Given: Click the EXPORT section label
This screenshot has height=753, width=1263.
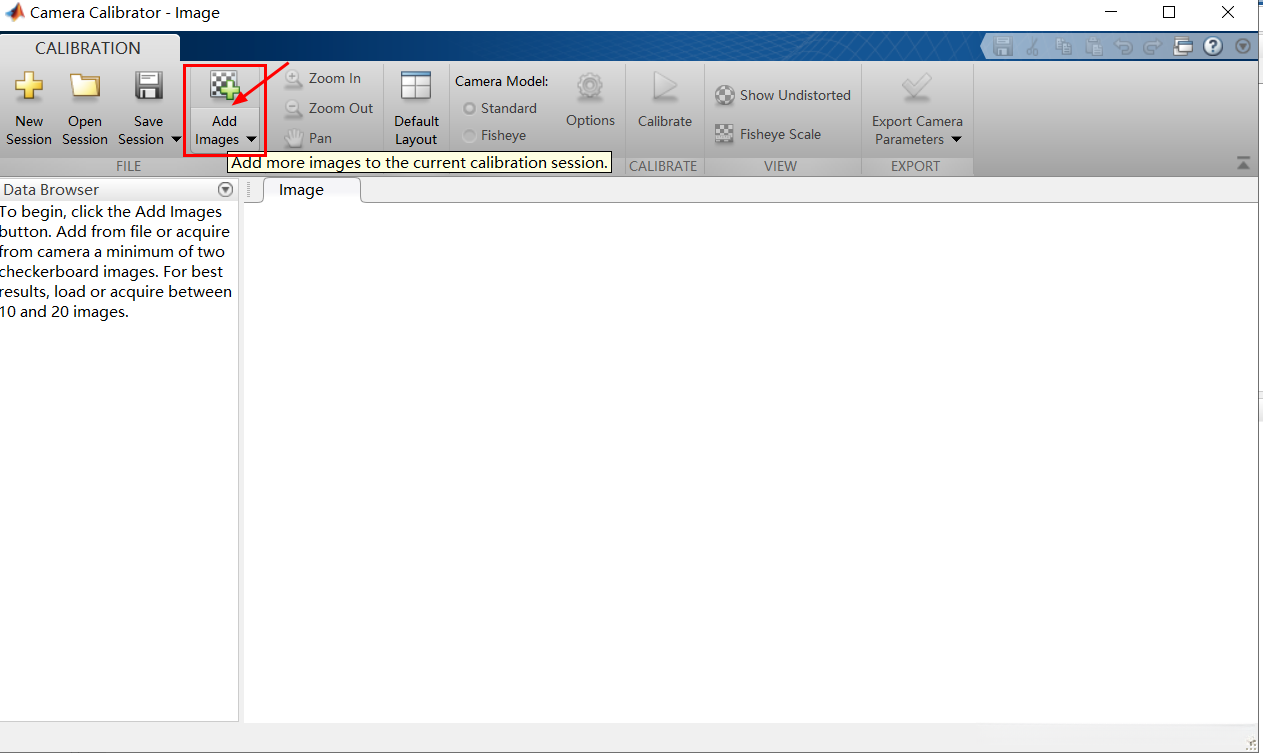Looking at the screenshot, I should coord(916,166).
